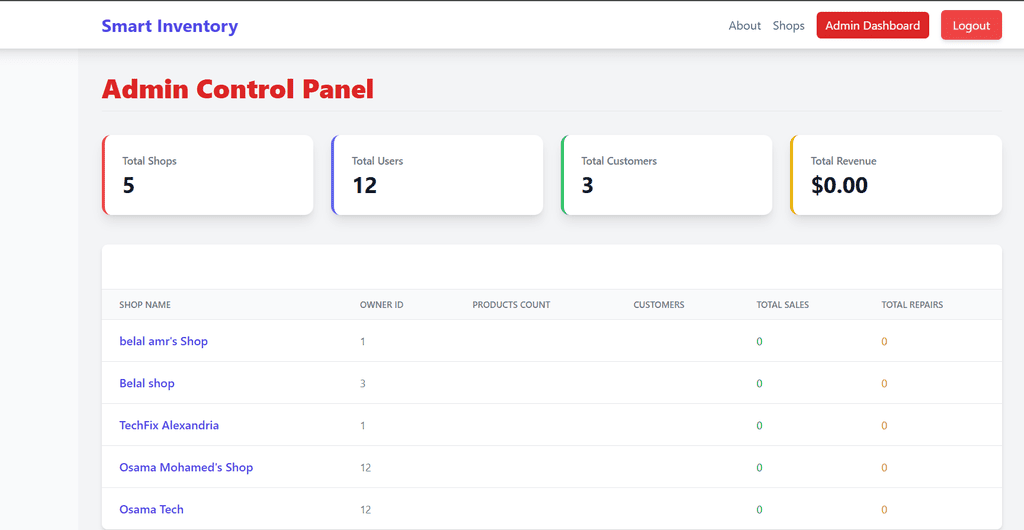Open belal amr's Shop link

pyautogui.click(x=163, y=342)
